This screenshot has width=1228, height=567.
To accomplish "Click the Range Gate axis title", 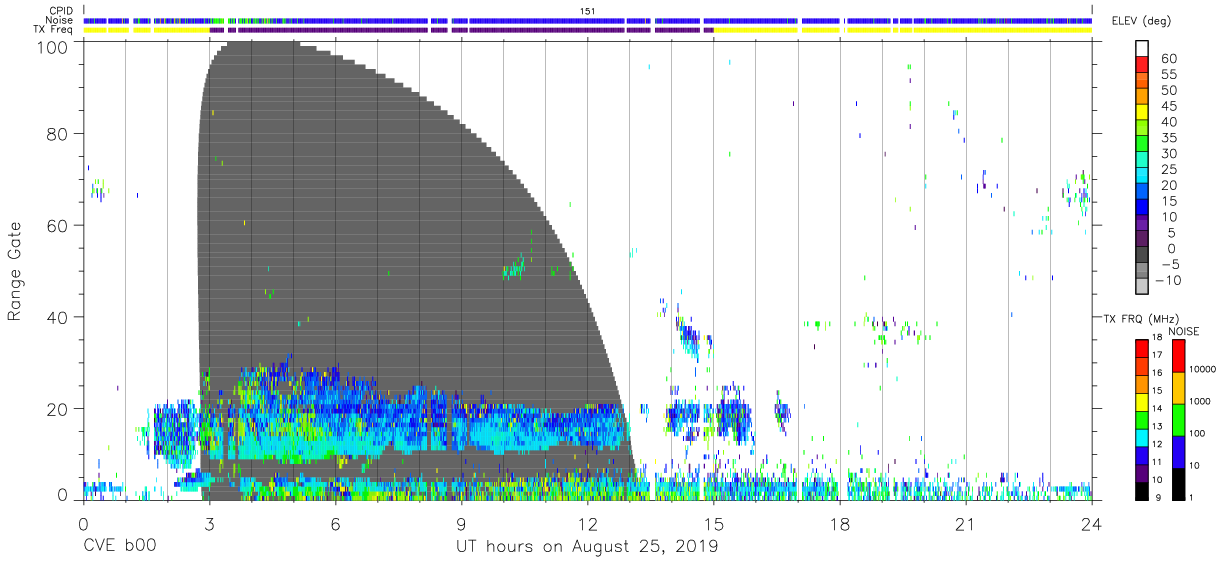I will point(15,272).
